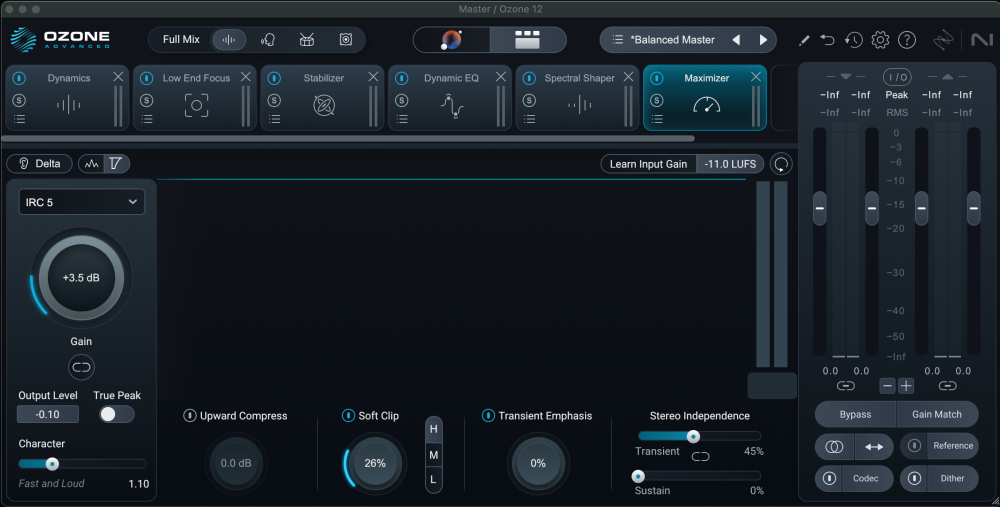Open the preset list icon
This screenshot has height=507, width=1000.
pos(617,40)
